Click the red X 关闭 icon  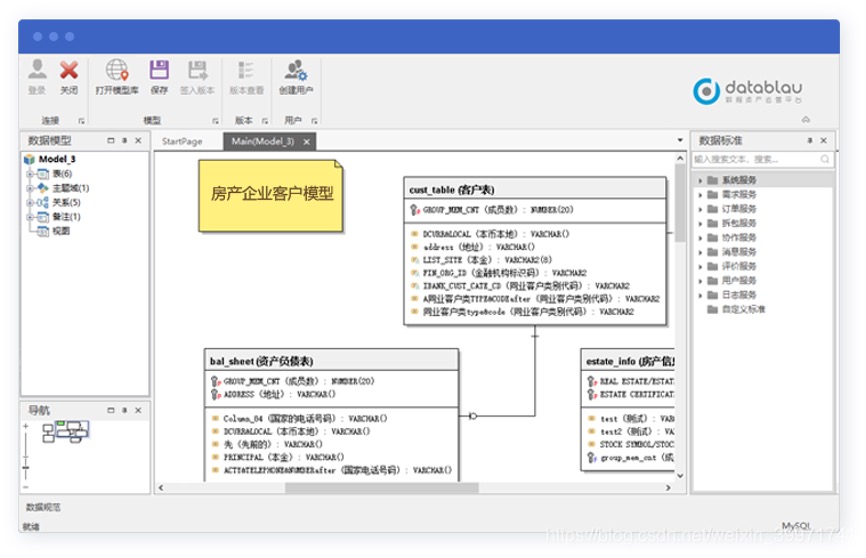coord(69,70)
